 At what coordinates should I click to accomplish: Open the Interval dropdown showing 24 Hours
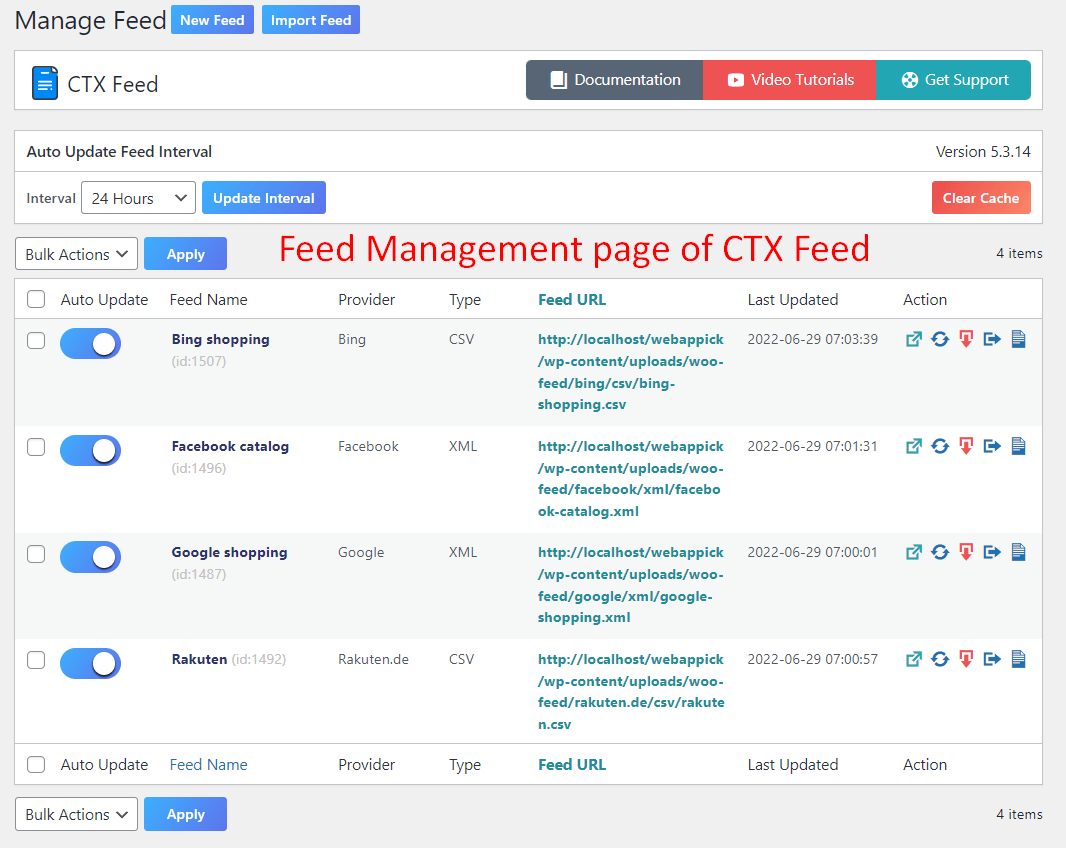(138, 197)
